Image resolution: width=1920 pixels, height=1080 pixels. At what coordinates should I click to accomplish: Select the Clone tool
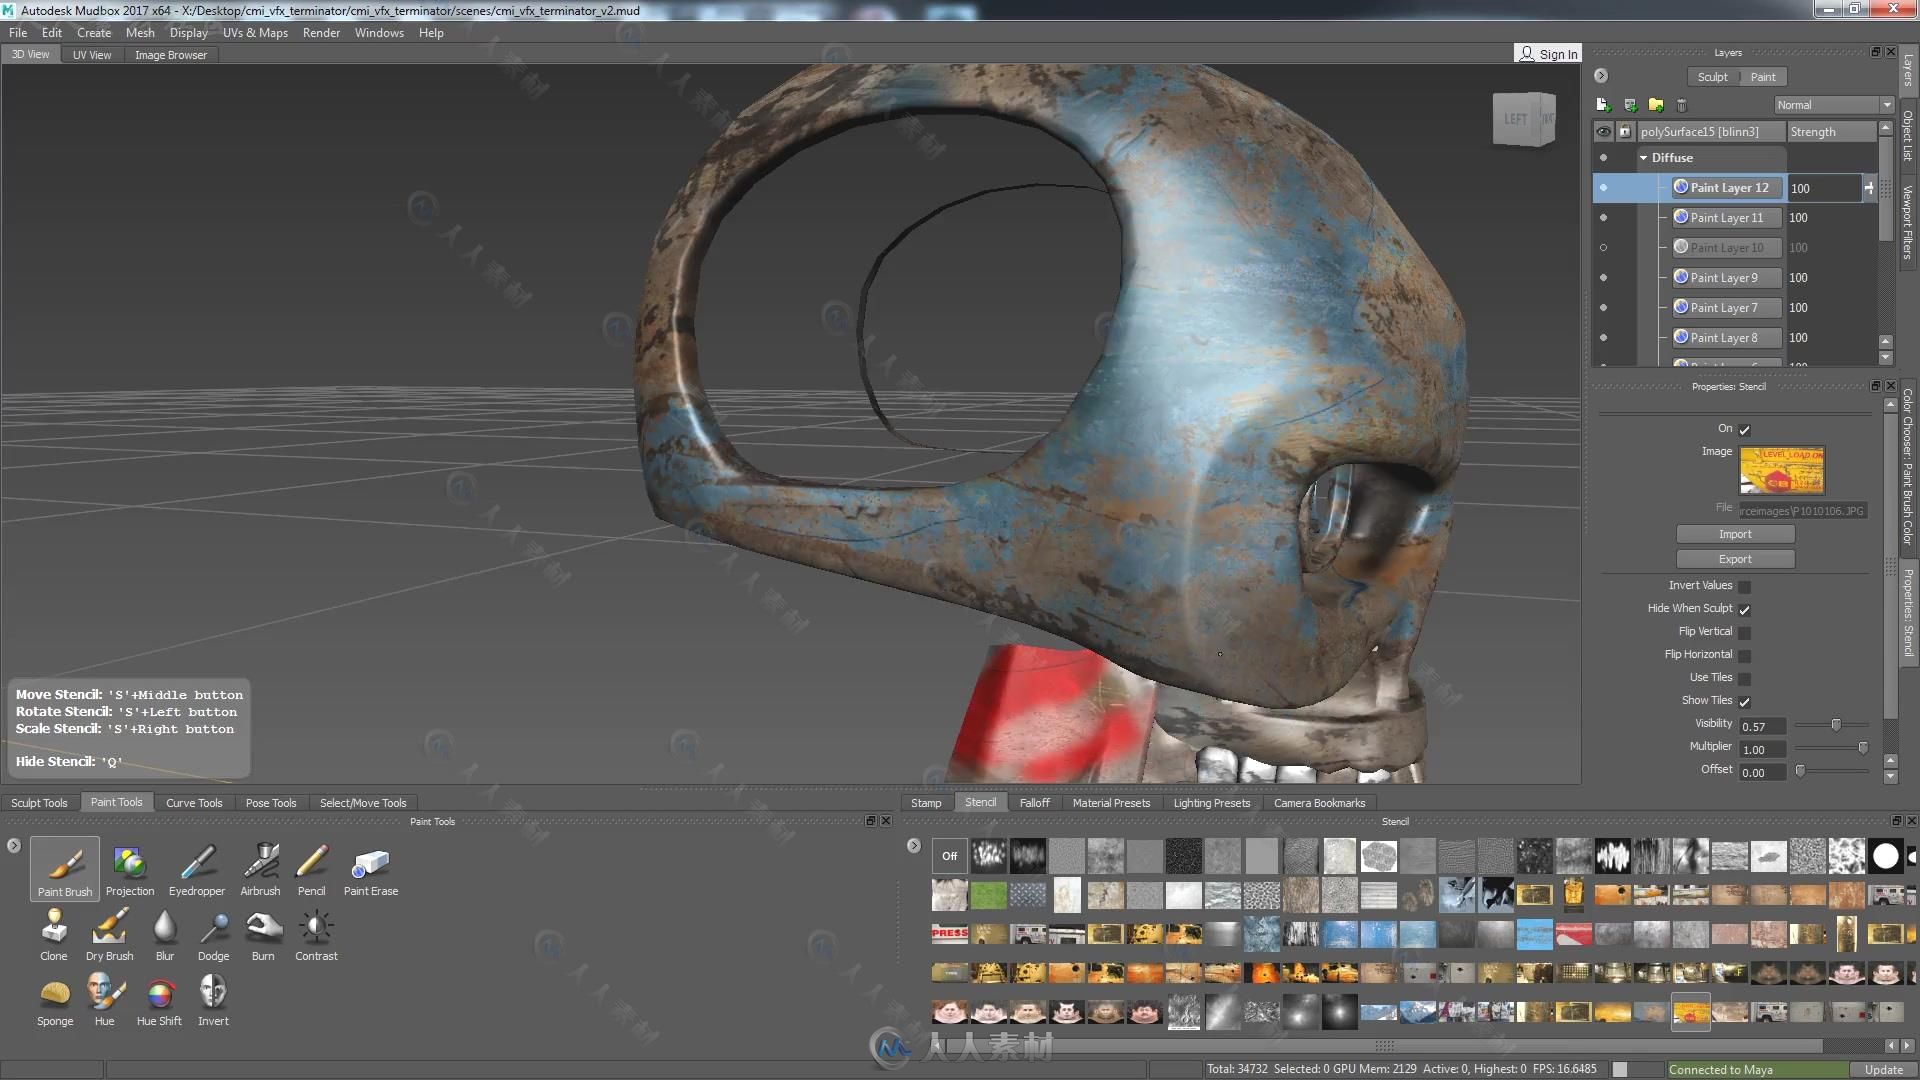54,934
